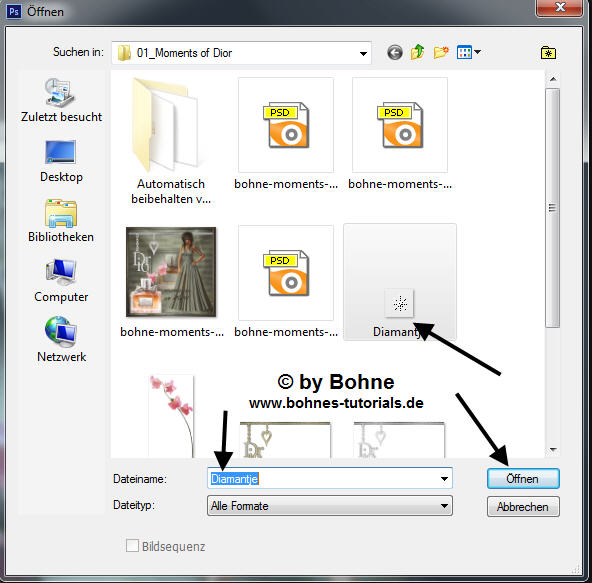This screenshot has height=583, width=592.
Task: Select the Dior woman image thumbnail
Action: [171, 272]
